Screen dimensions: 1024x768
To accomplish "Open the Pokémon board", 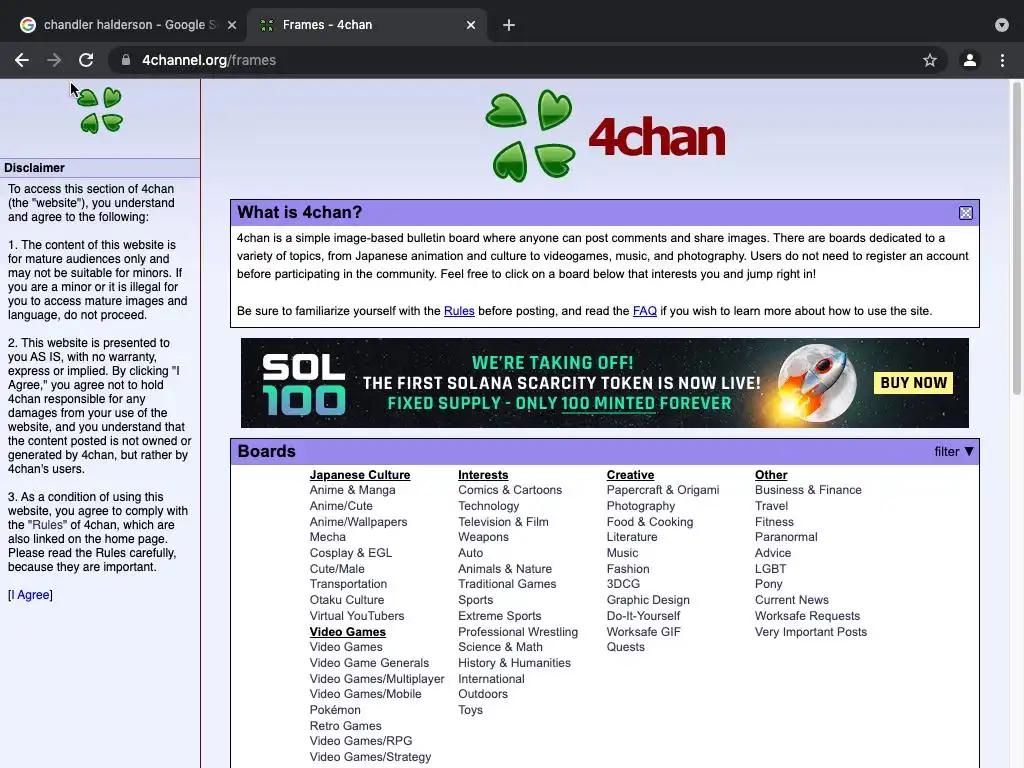I will pos(335,710).
